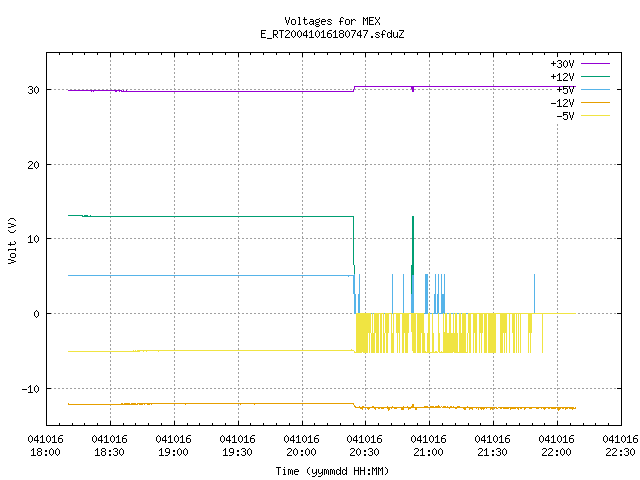The height and width of the screenshot is (480, 640).
Task: Click the x-axis label 041016 22:30
Action: coord(620,445)
